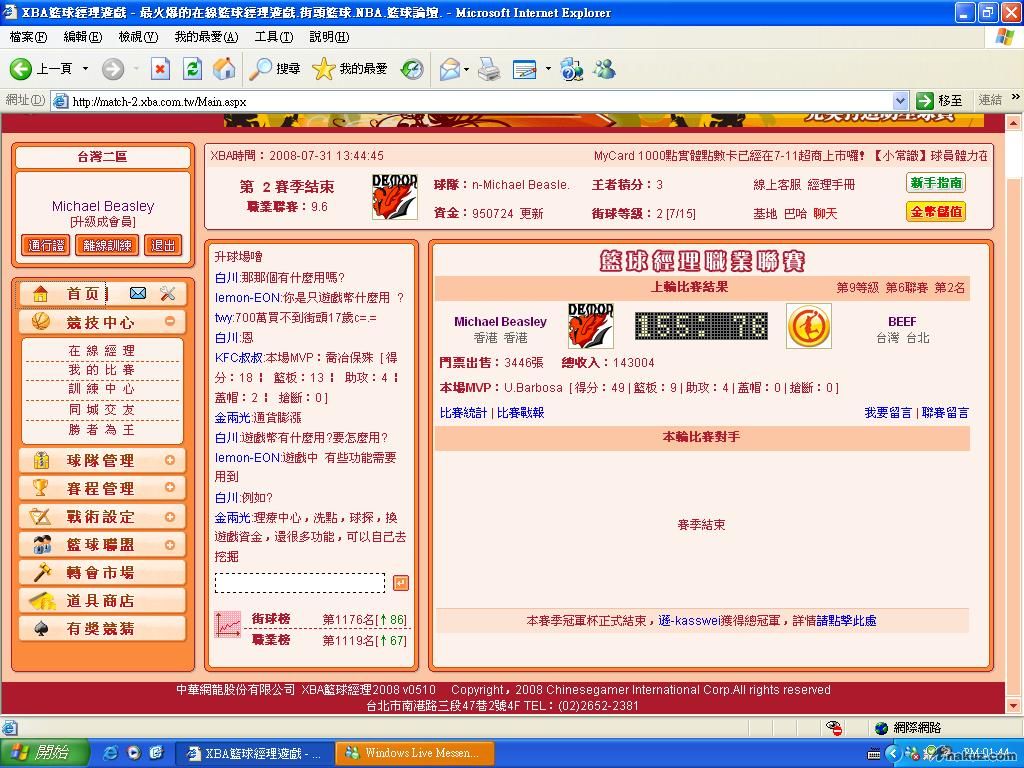
Task: Open the 檢視(V) menu
Action: (x=138, y=37)
